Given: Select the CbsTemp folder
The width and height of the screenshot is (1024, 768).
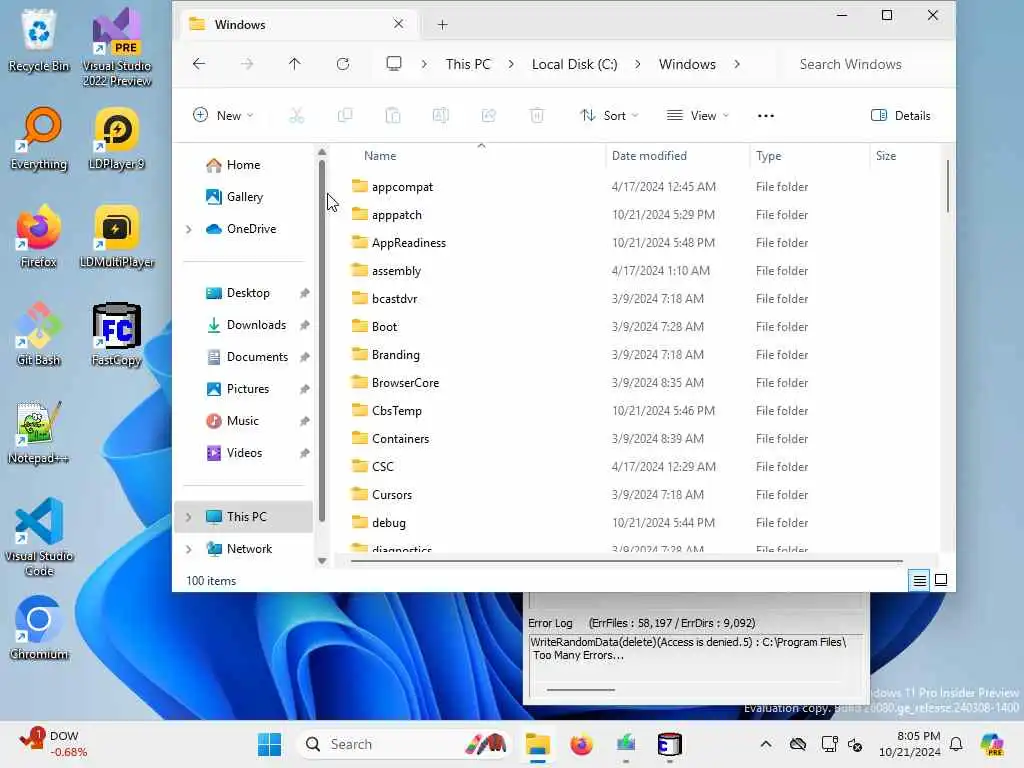Looking at the screenshot, I should click(x=396, y=411).
